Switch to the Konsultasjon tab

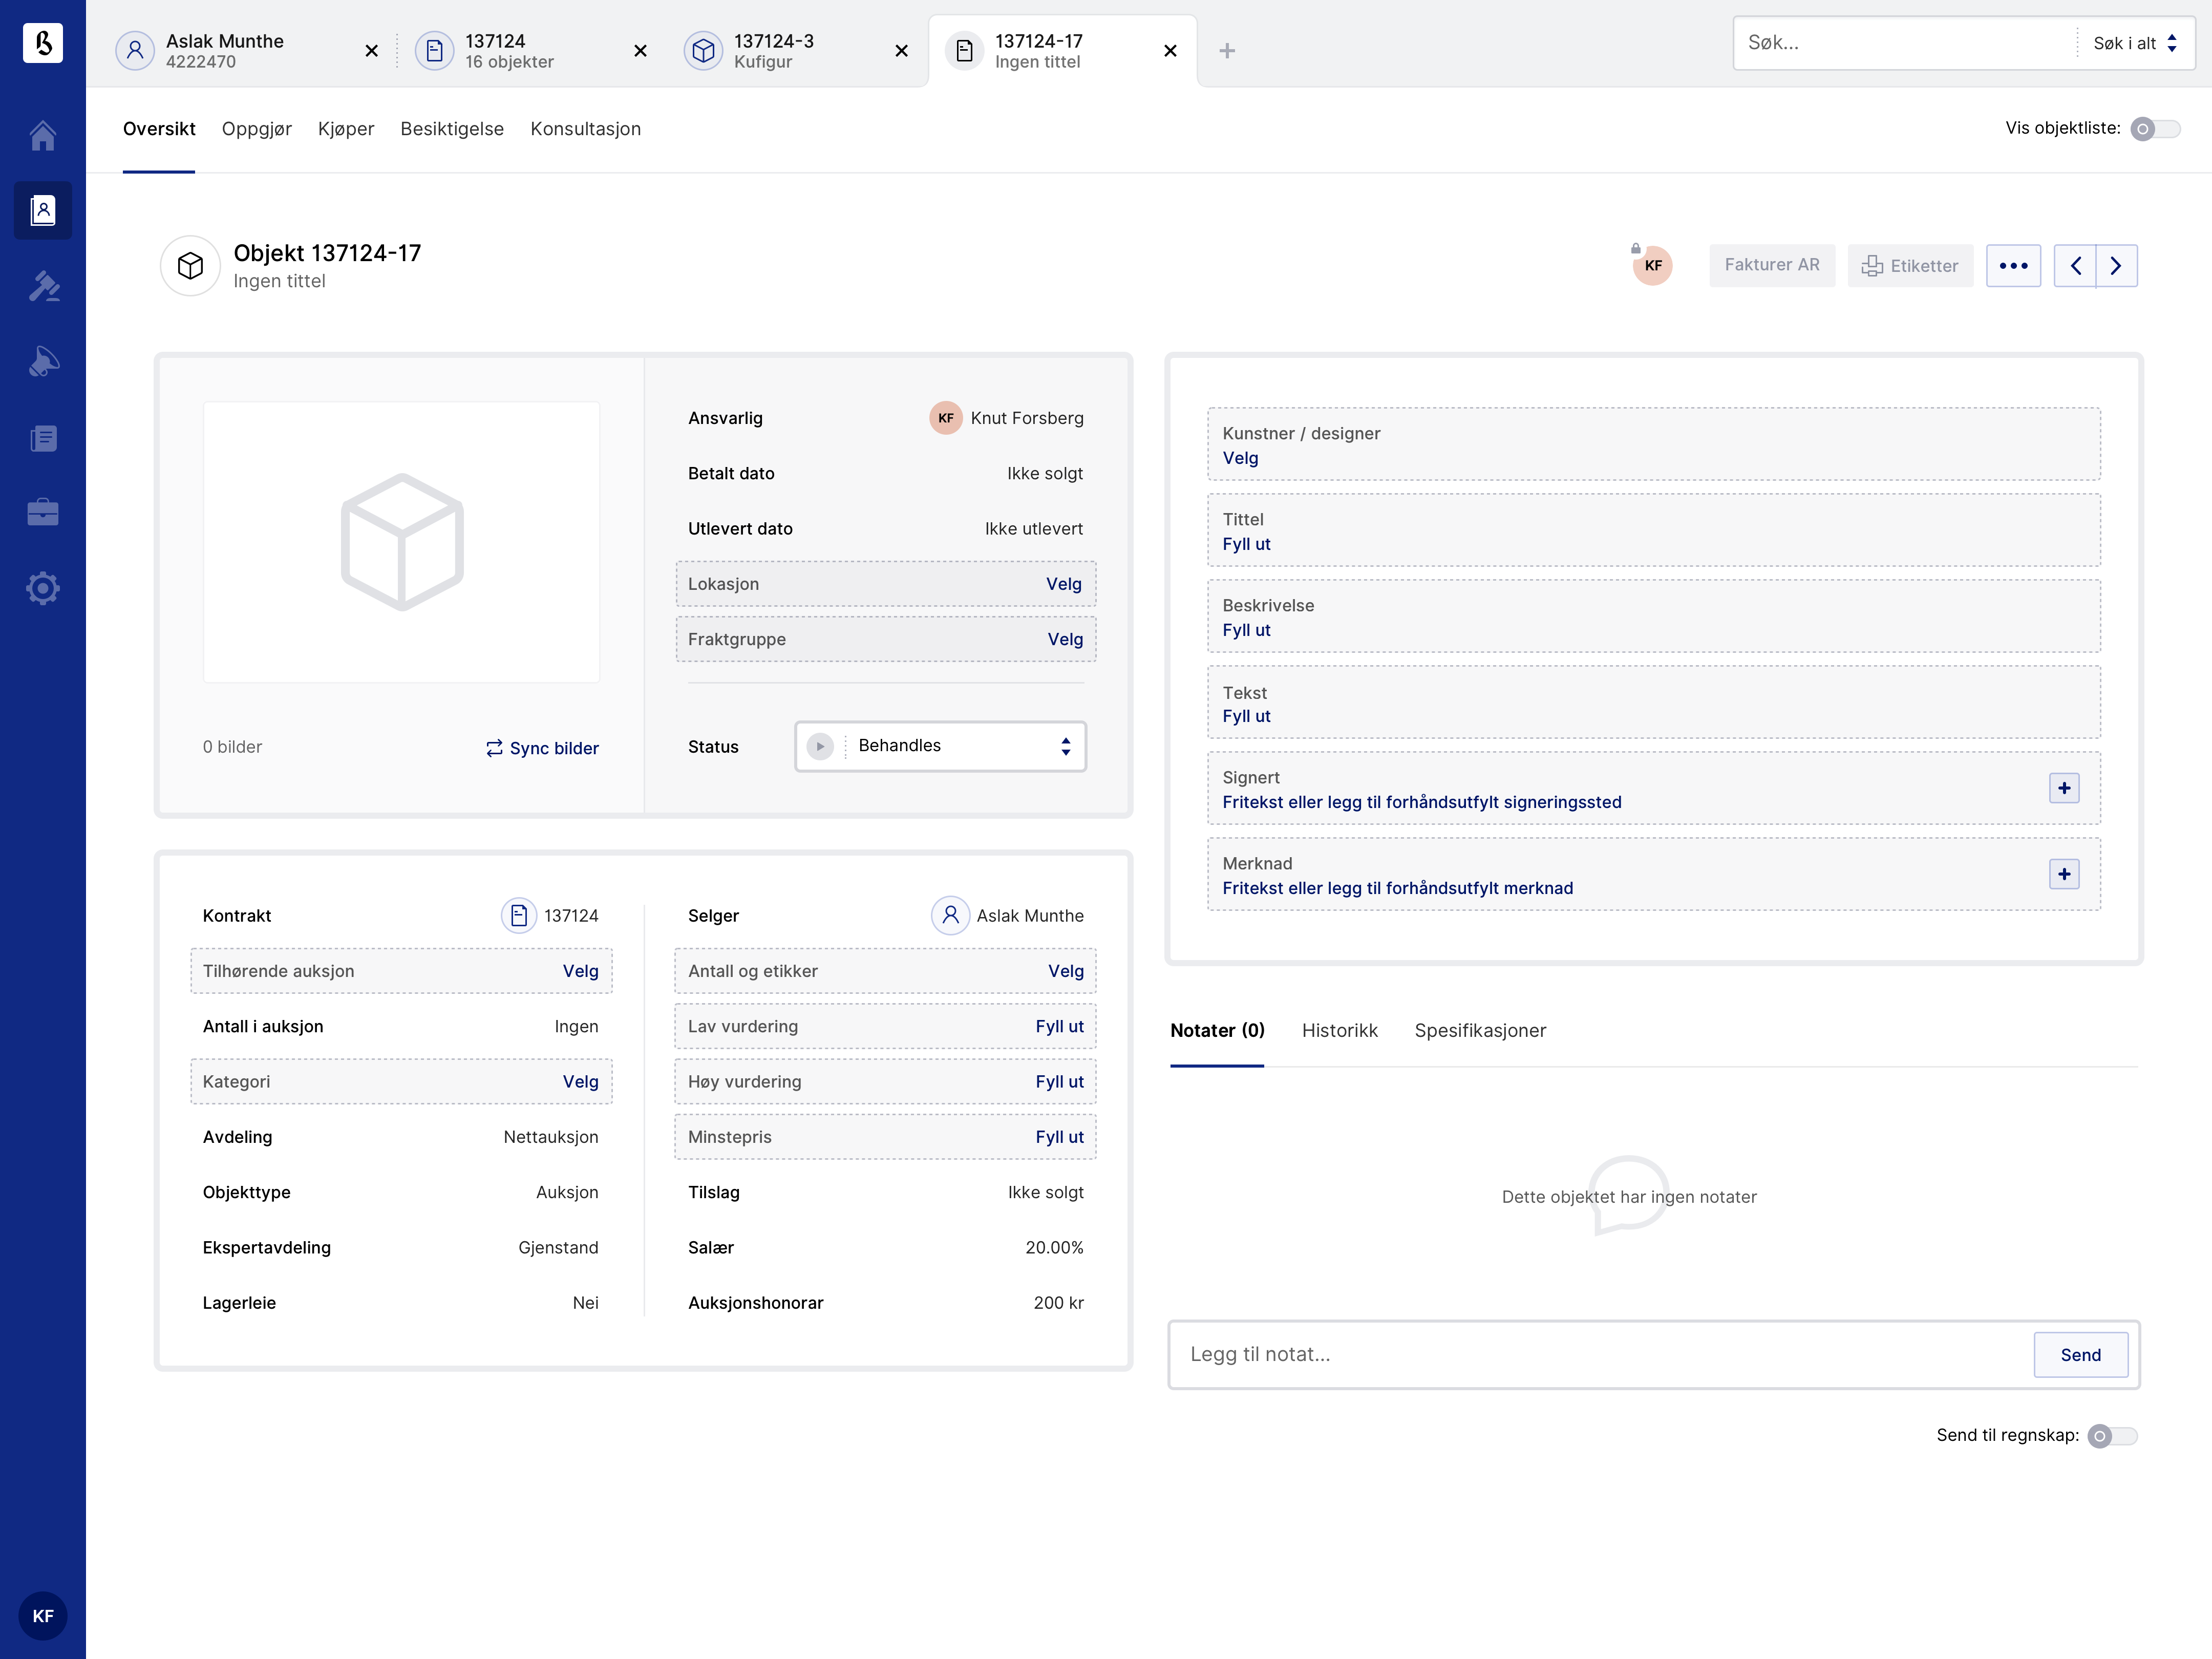point(585,129)
